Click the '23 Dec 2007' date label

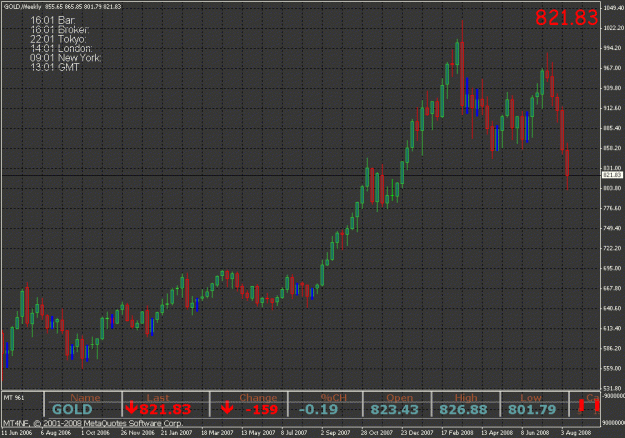(x=417, y=433)
